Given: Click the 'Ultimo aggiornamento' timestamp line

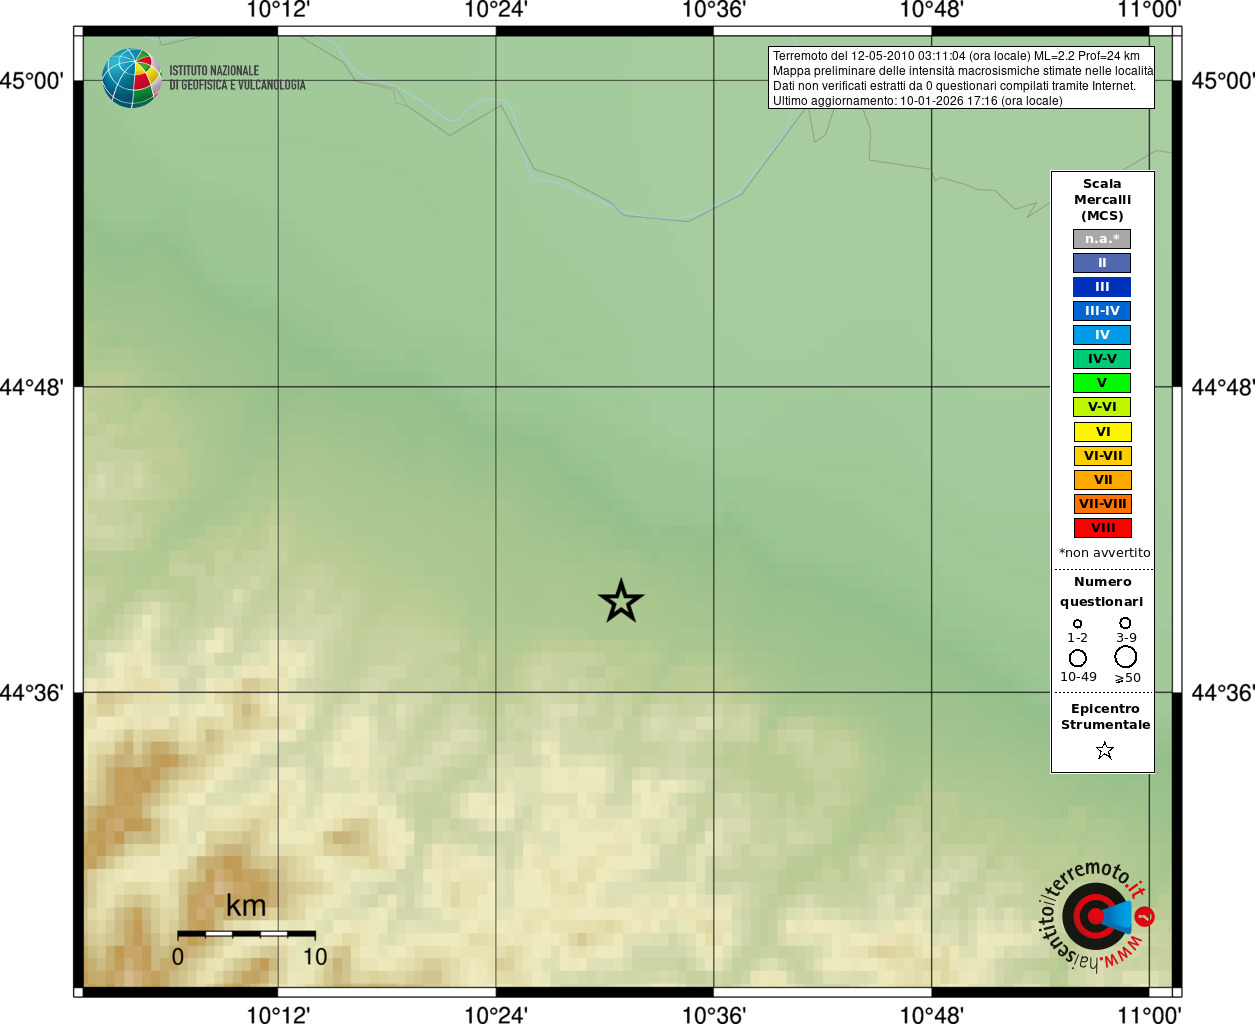Looking at the screenshot, I should (917, 101).
